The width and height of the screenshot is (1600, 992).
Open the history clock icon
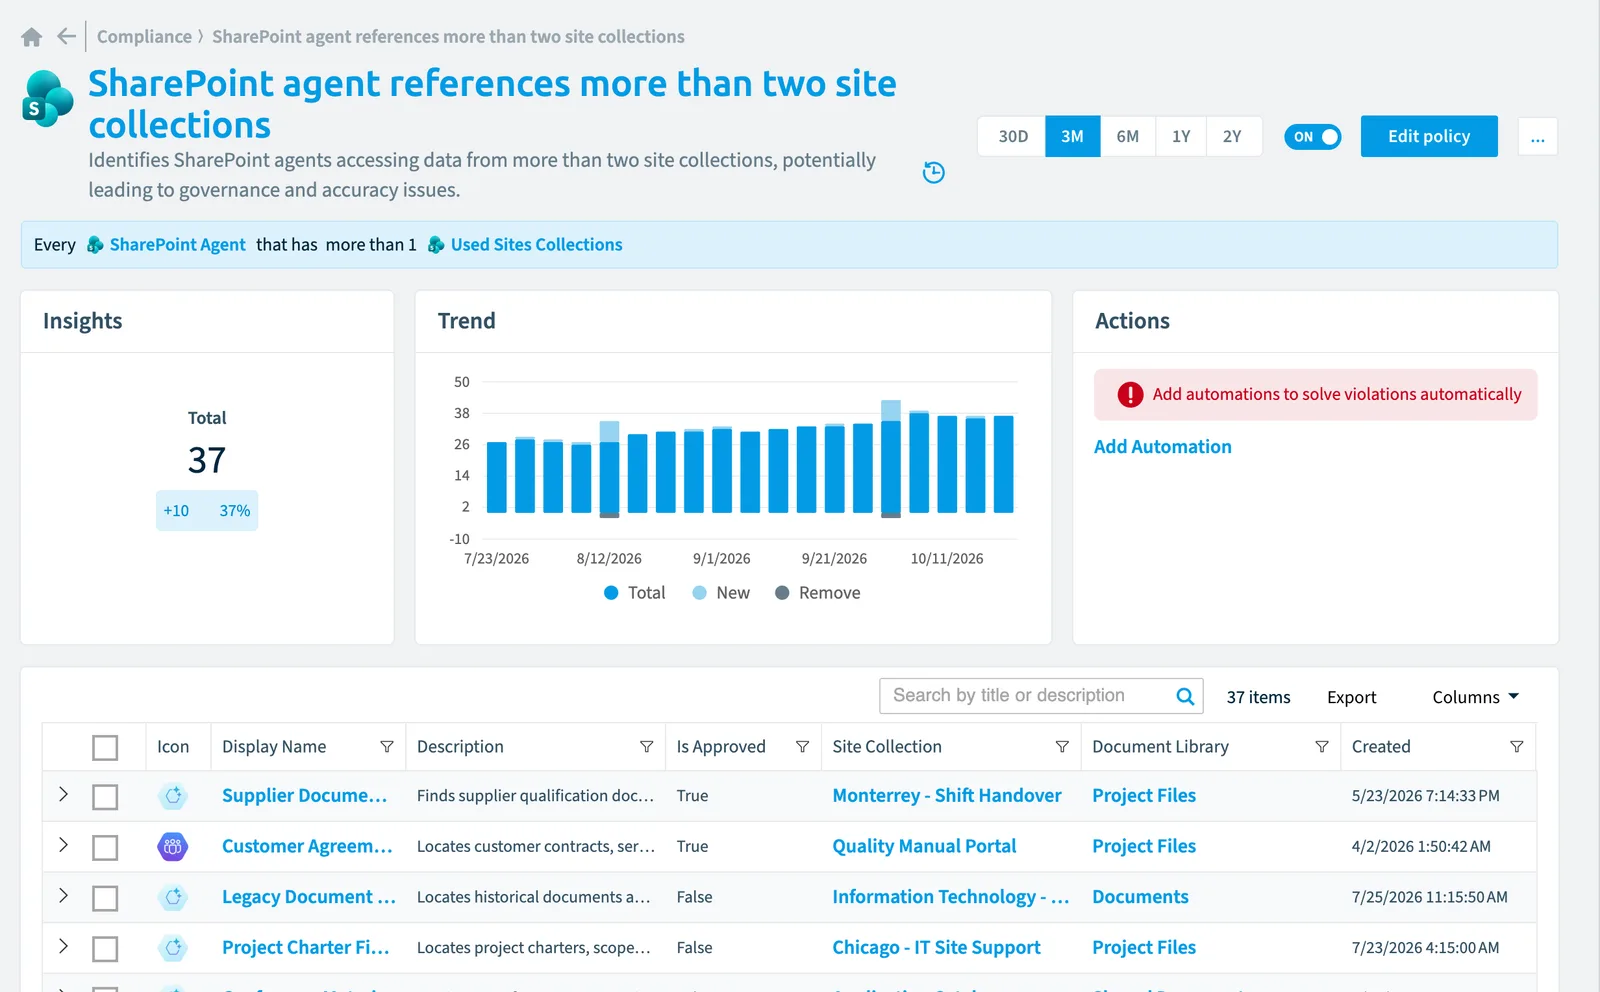(933, 172)
